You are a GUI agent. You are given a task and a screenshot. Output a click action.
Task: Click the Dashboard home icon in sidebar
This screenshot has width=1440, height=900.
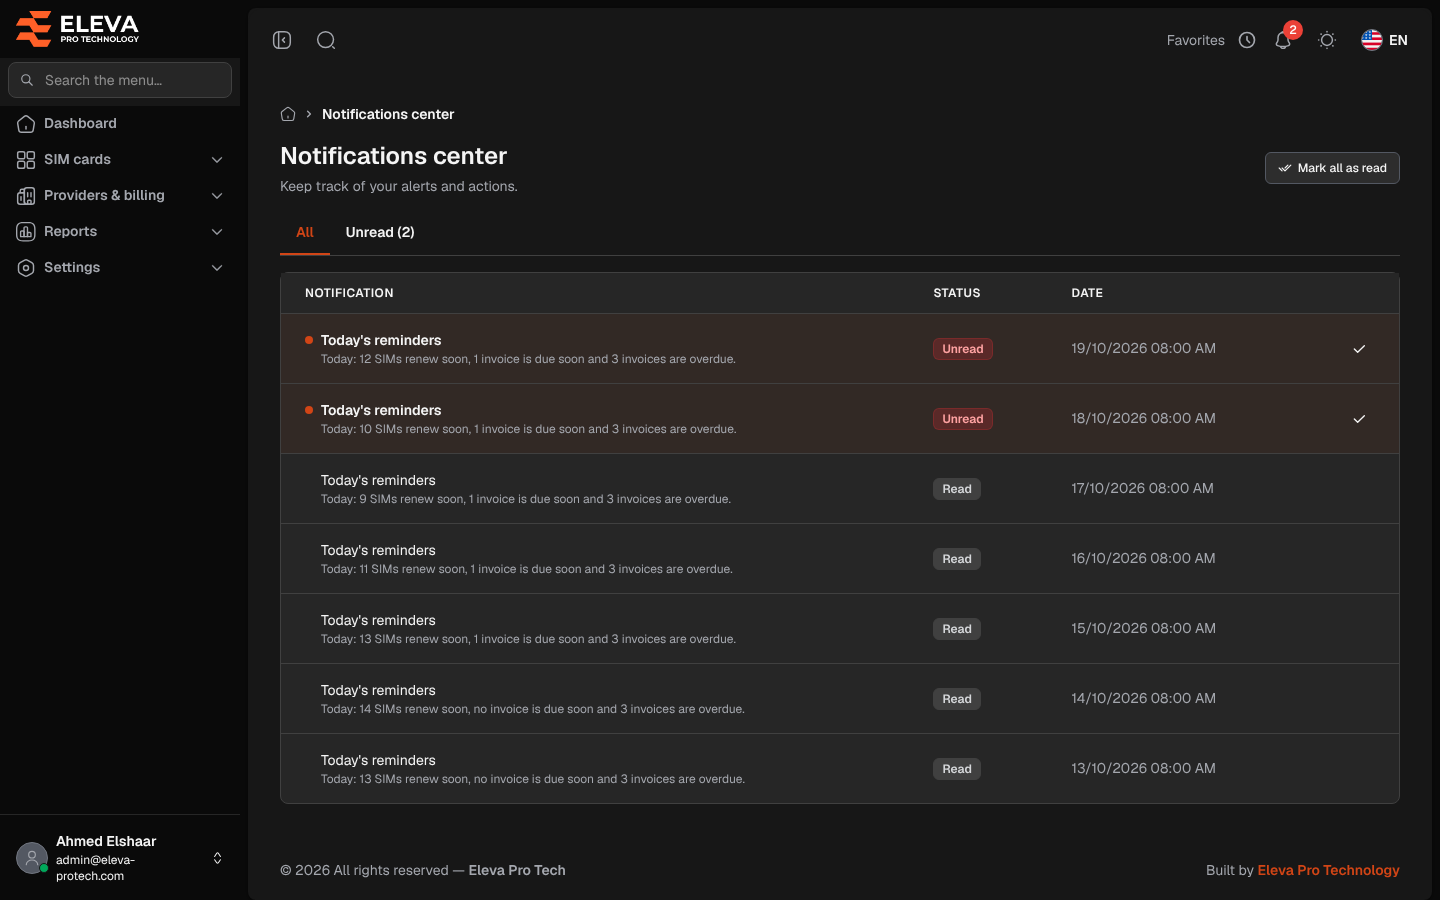tap(26, 124)
